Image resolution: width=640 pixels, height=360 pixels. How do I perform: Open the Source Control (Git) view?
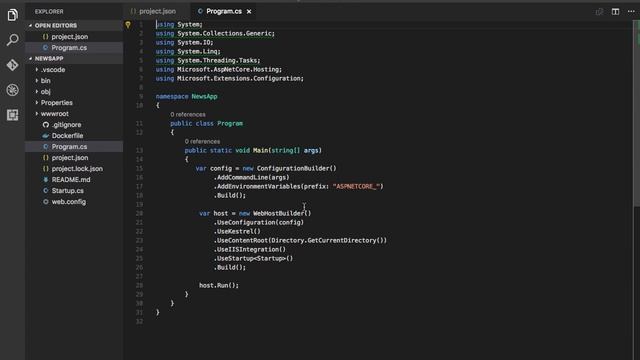tap(12, 65)
